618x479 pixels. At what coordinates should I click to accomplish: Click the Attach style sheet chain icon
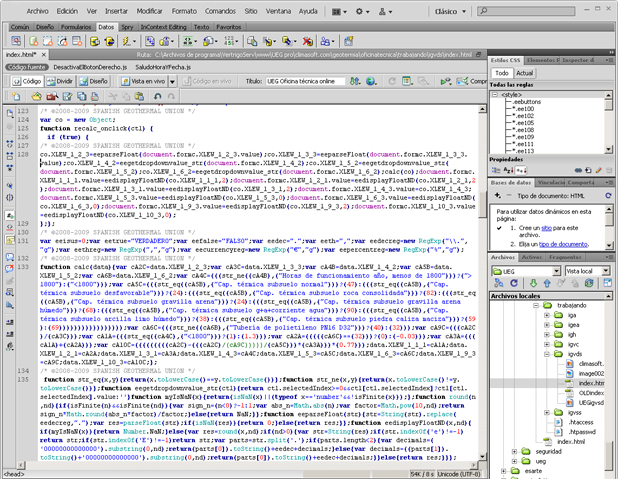coord(578,170)
